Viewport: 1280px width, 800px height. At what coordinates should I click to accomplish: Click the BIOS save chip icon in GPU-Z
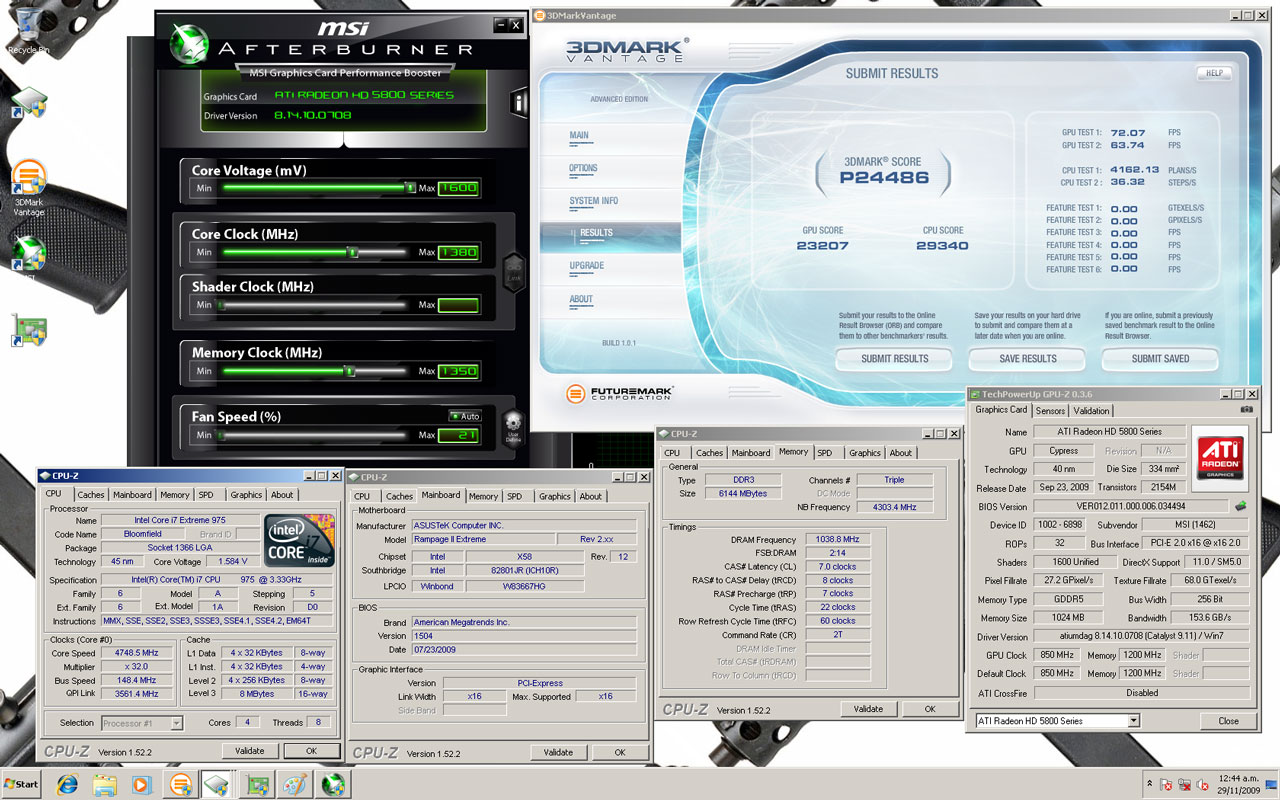1241,507
